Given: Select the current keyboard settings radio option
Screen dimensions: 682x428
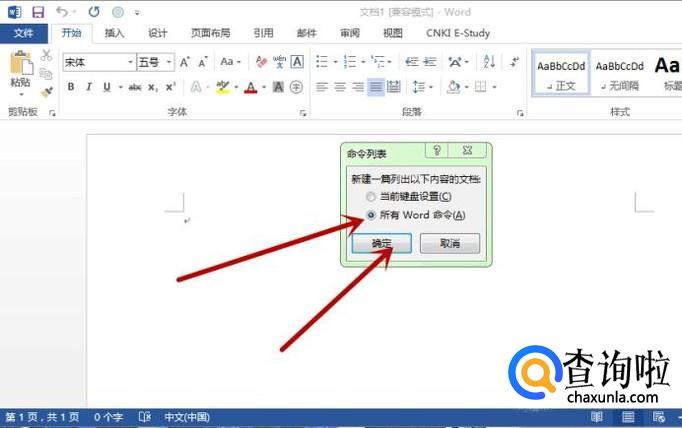Looking at the screenshot, I should click(371, 197).
